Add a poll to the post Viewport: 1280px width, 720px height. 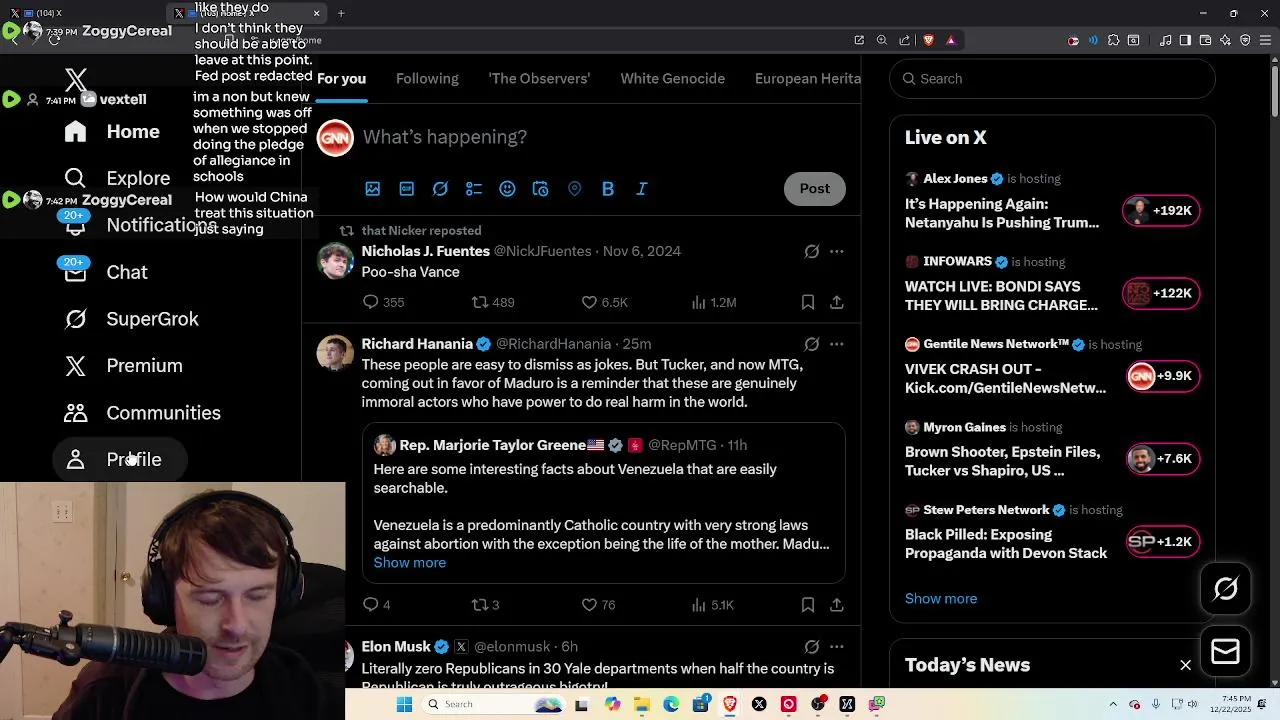(474, 189)
